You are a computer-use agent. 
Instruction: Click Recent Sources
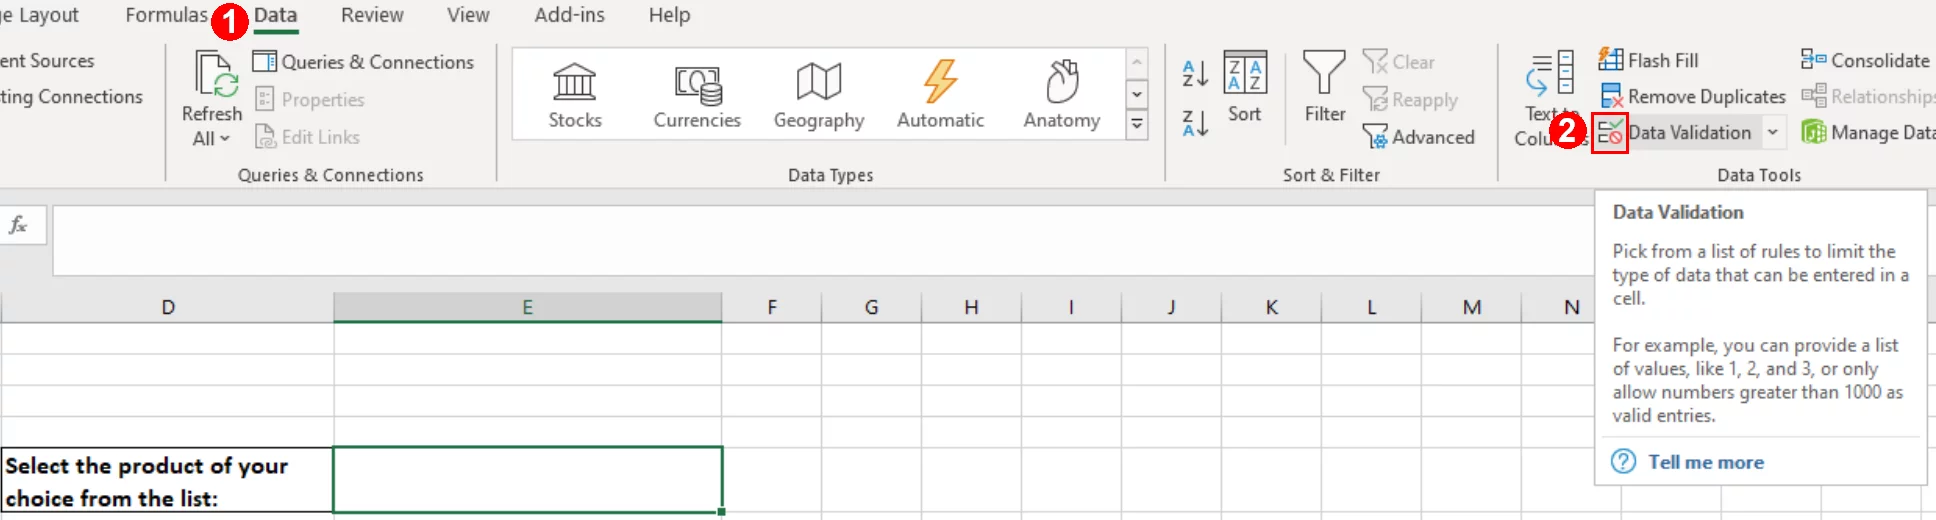point(47,61)
